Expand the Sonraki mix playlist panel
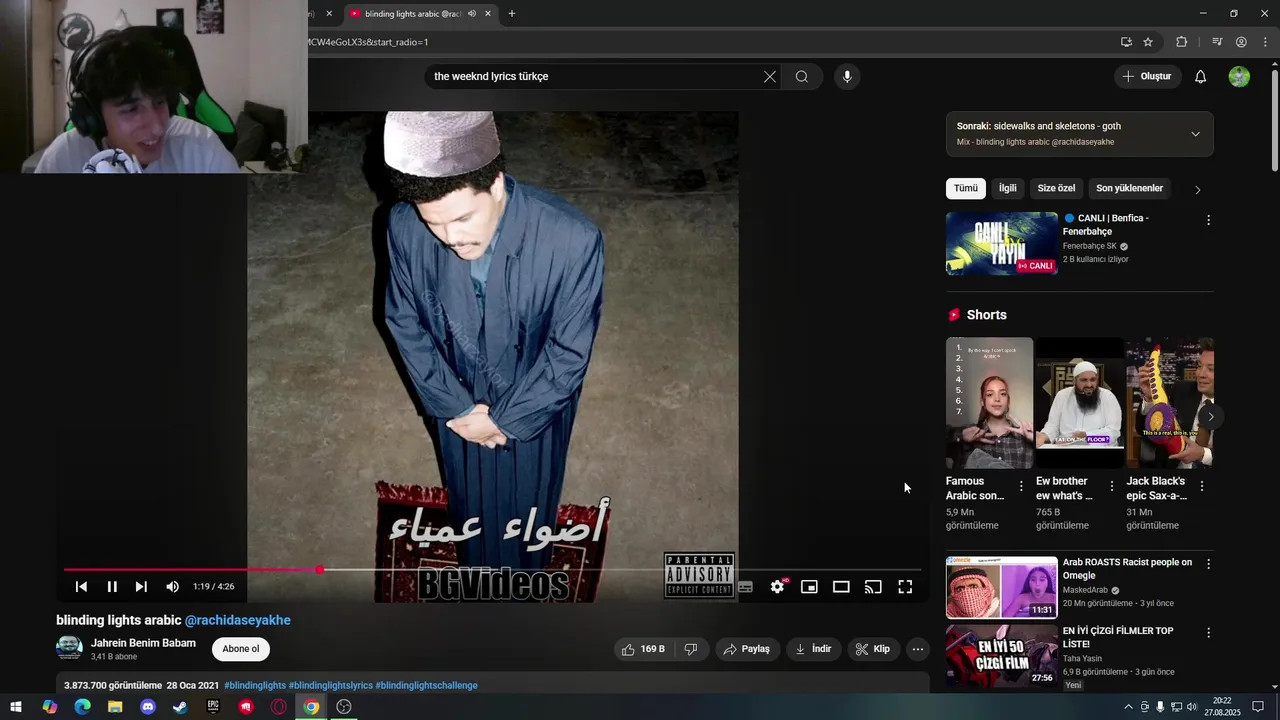Viewport: 1280px width, 720px height. click(x=1195, y=134)
